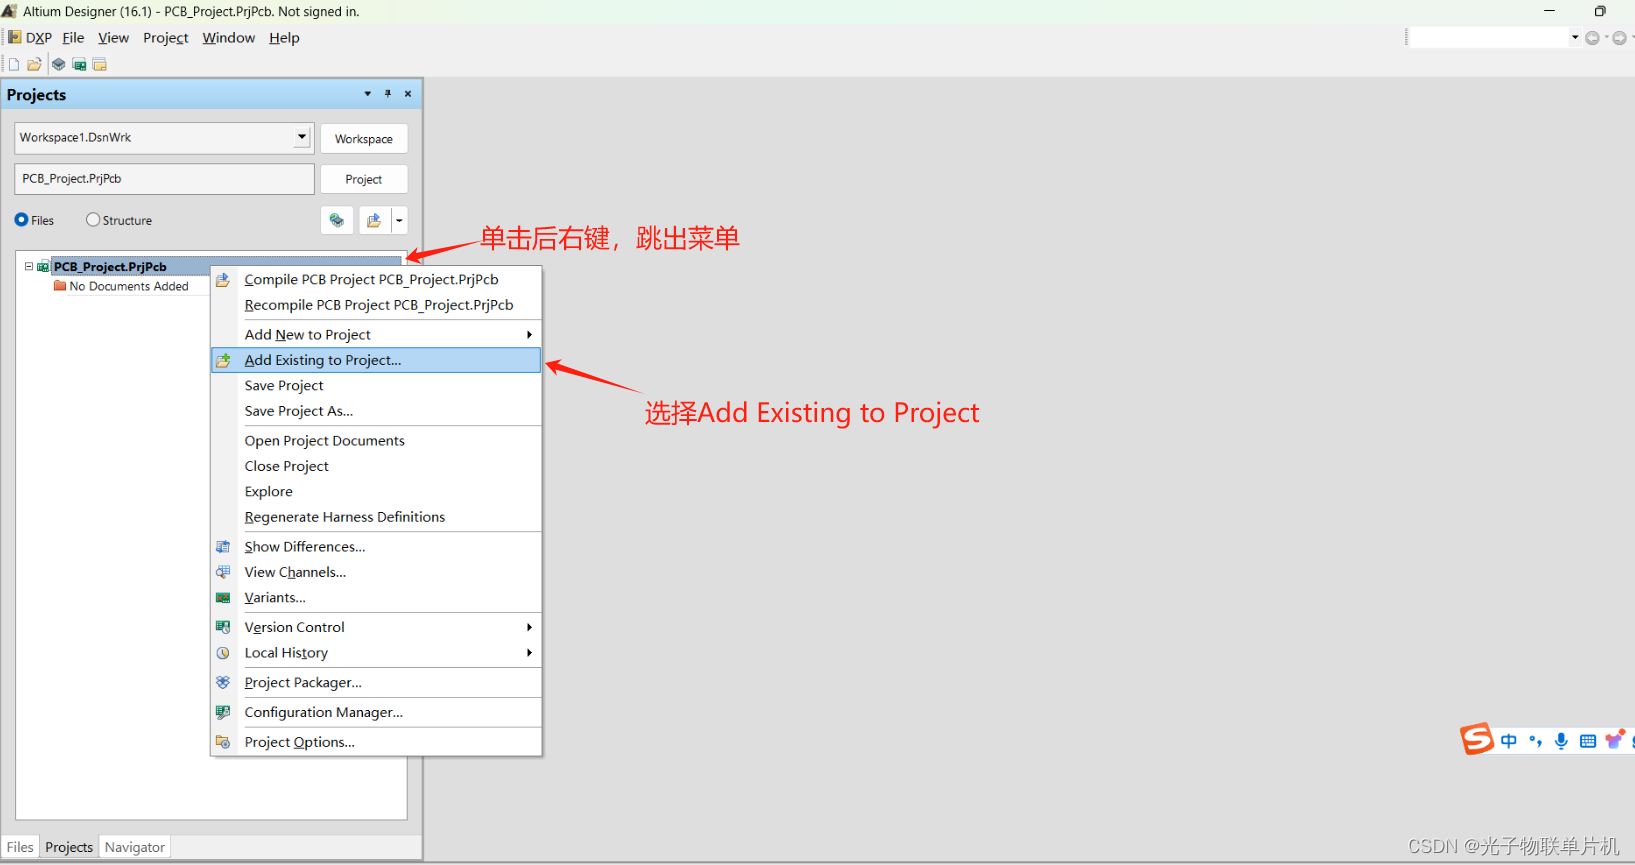The width and height of the screenshot is (1635, 865).
Task: Choose Configuration Manager
Action: (376, 712)
